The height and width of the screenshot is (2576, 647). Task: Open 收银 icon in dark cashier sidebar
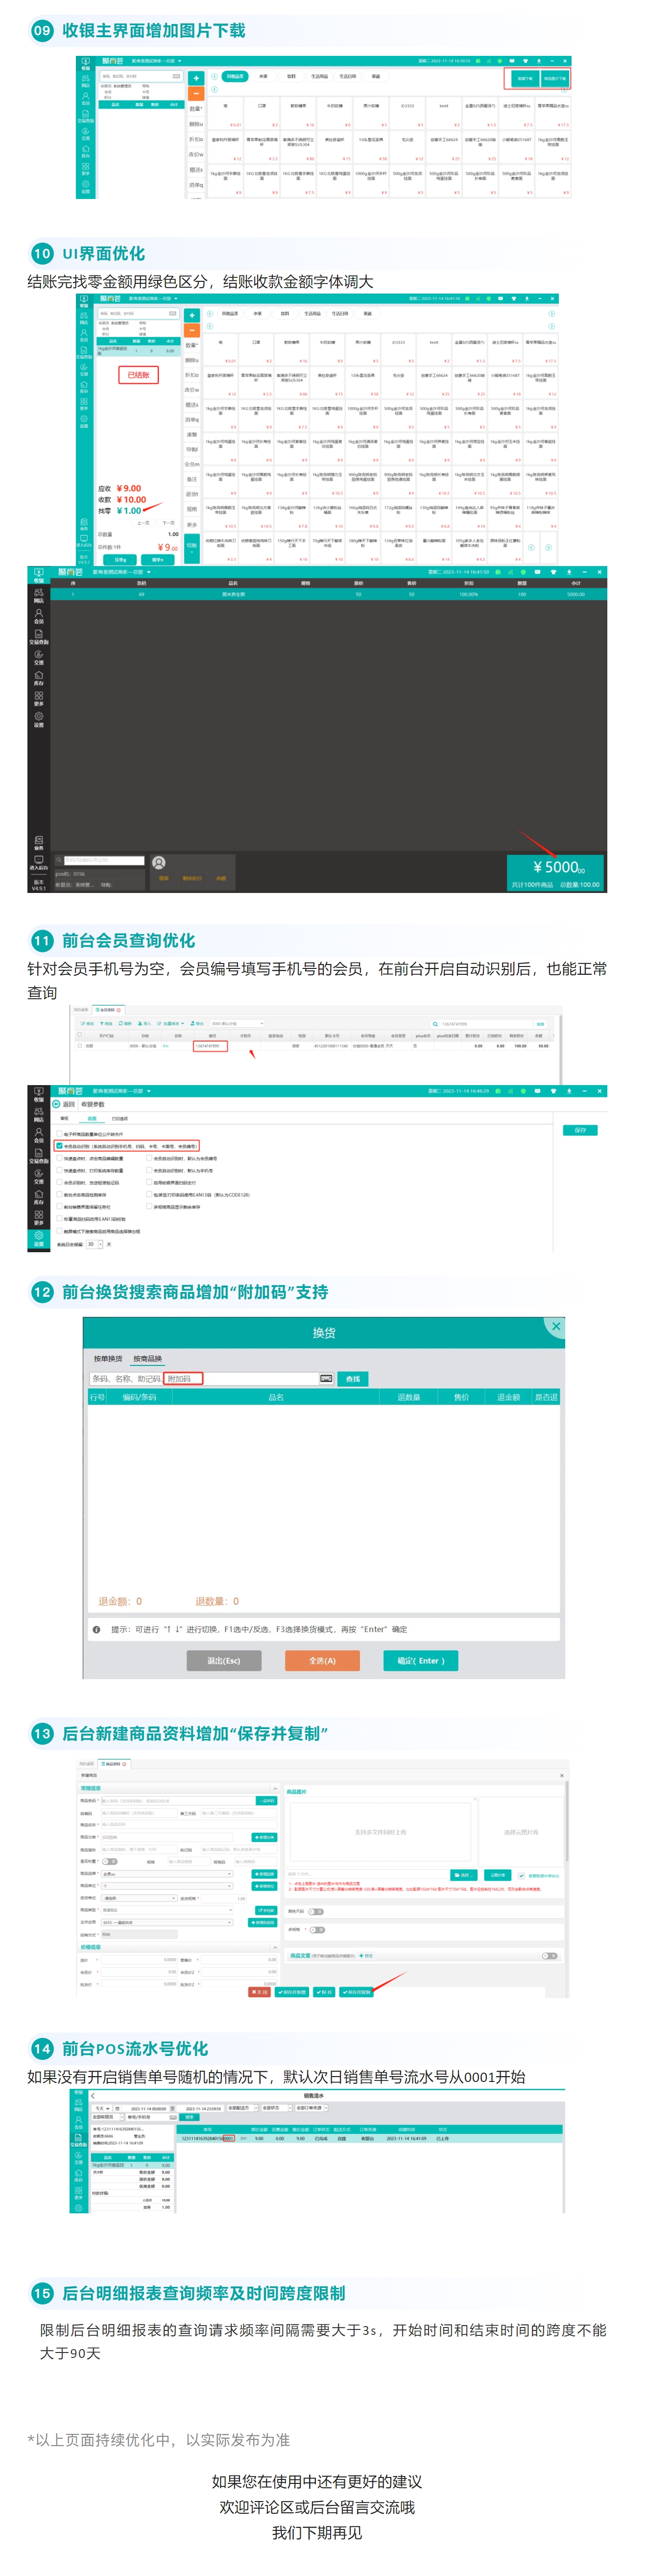(x=38, y=576)
